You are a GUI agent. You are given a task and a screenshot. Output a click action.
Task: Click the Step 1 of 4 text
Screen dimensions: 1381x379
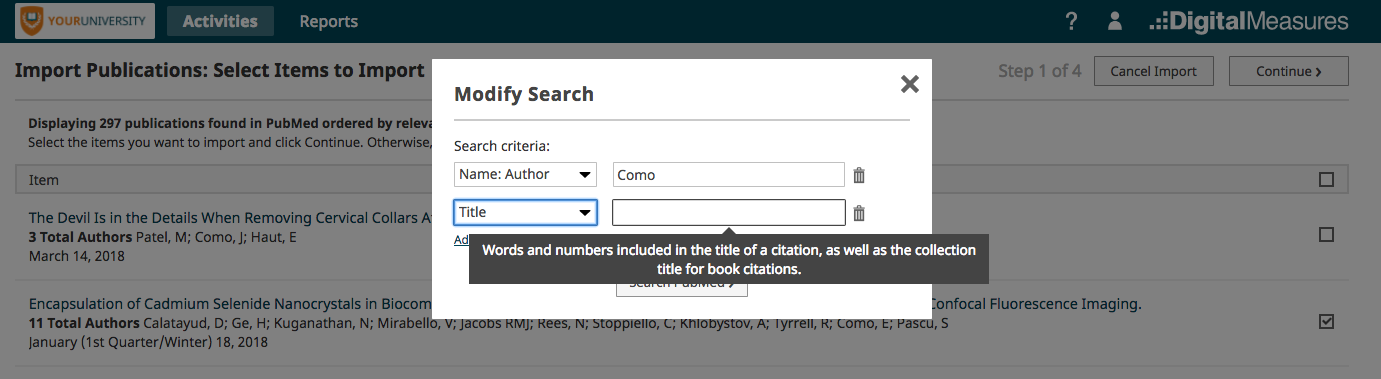1039,71
